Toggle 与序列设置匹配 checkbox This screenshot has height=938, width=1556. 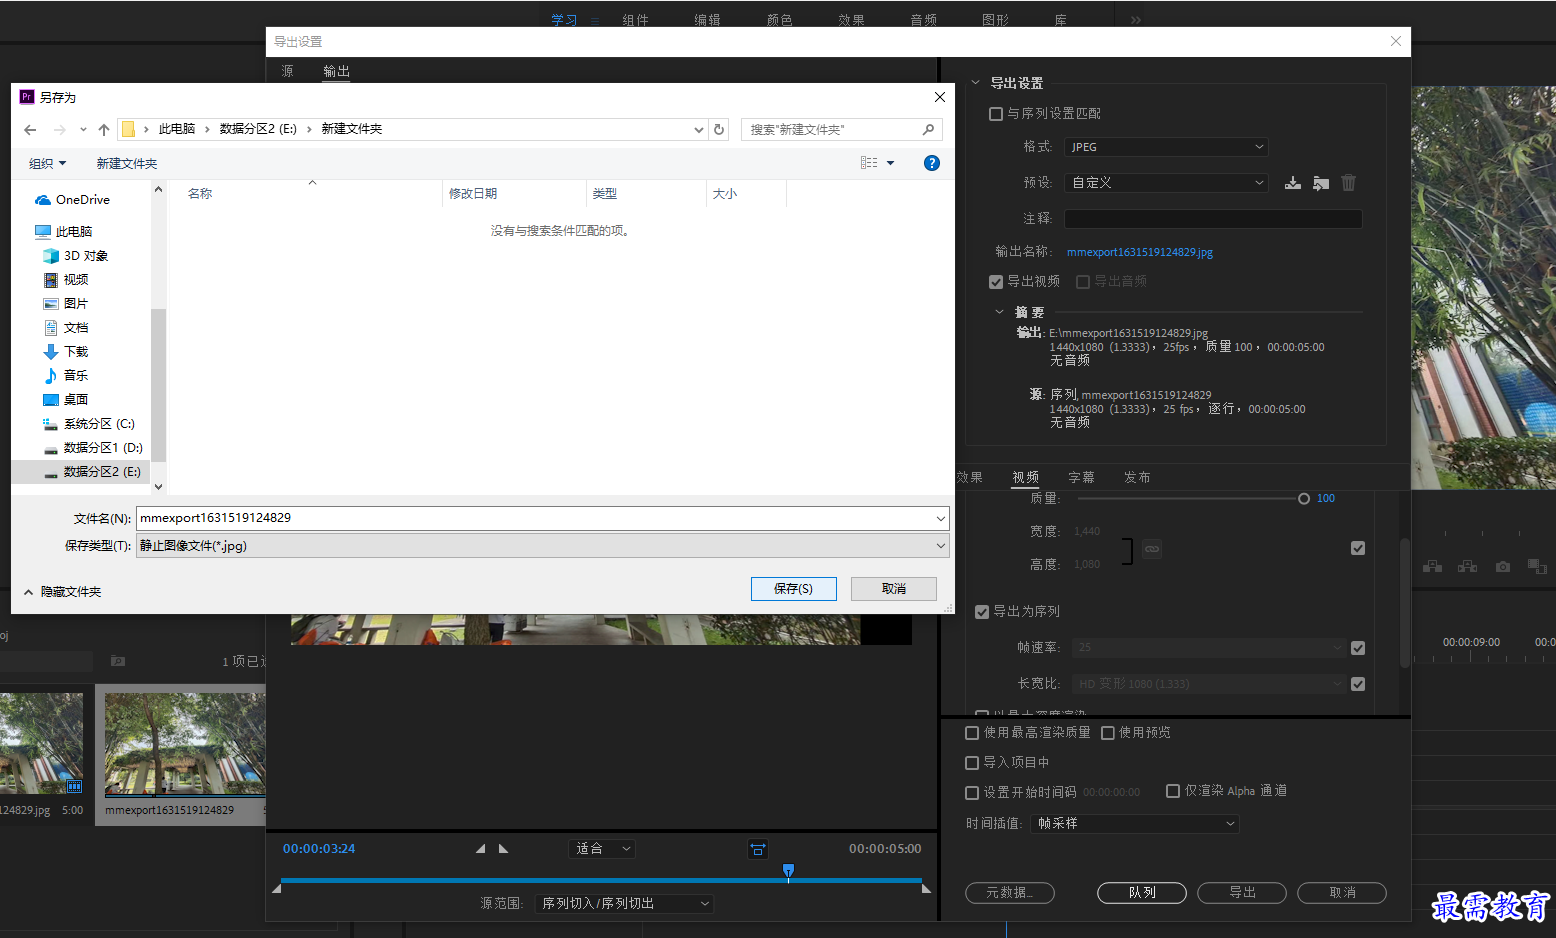995,114
